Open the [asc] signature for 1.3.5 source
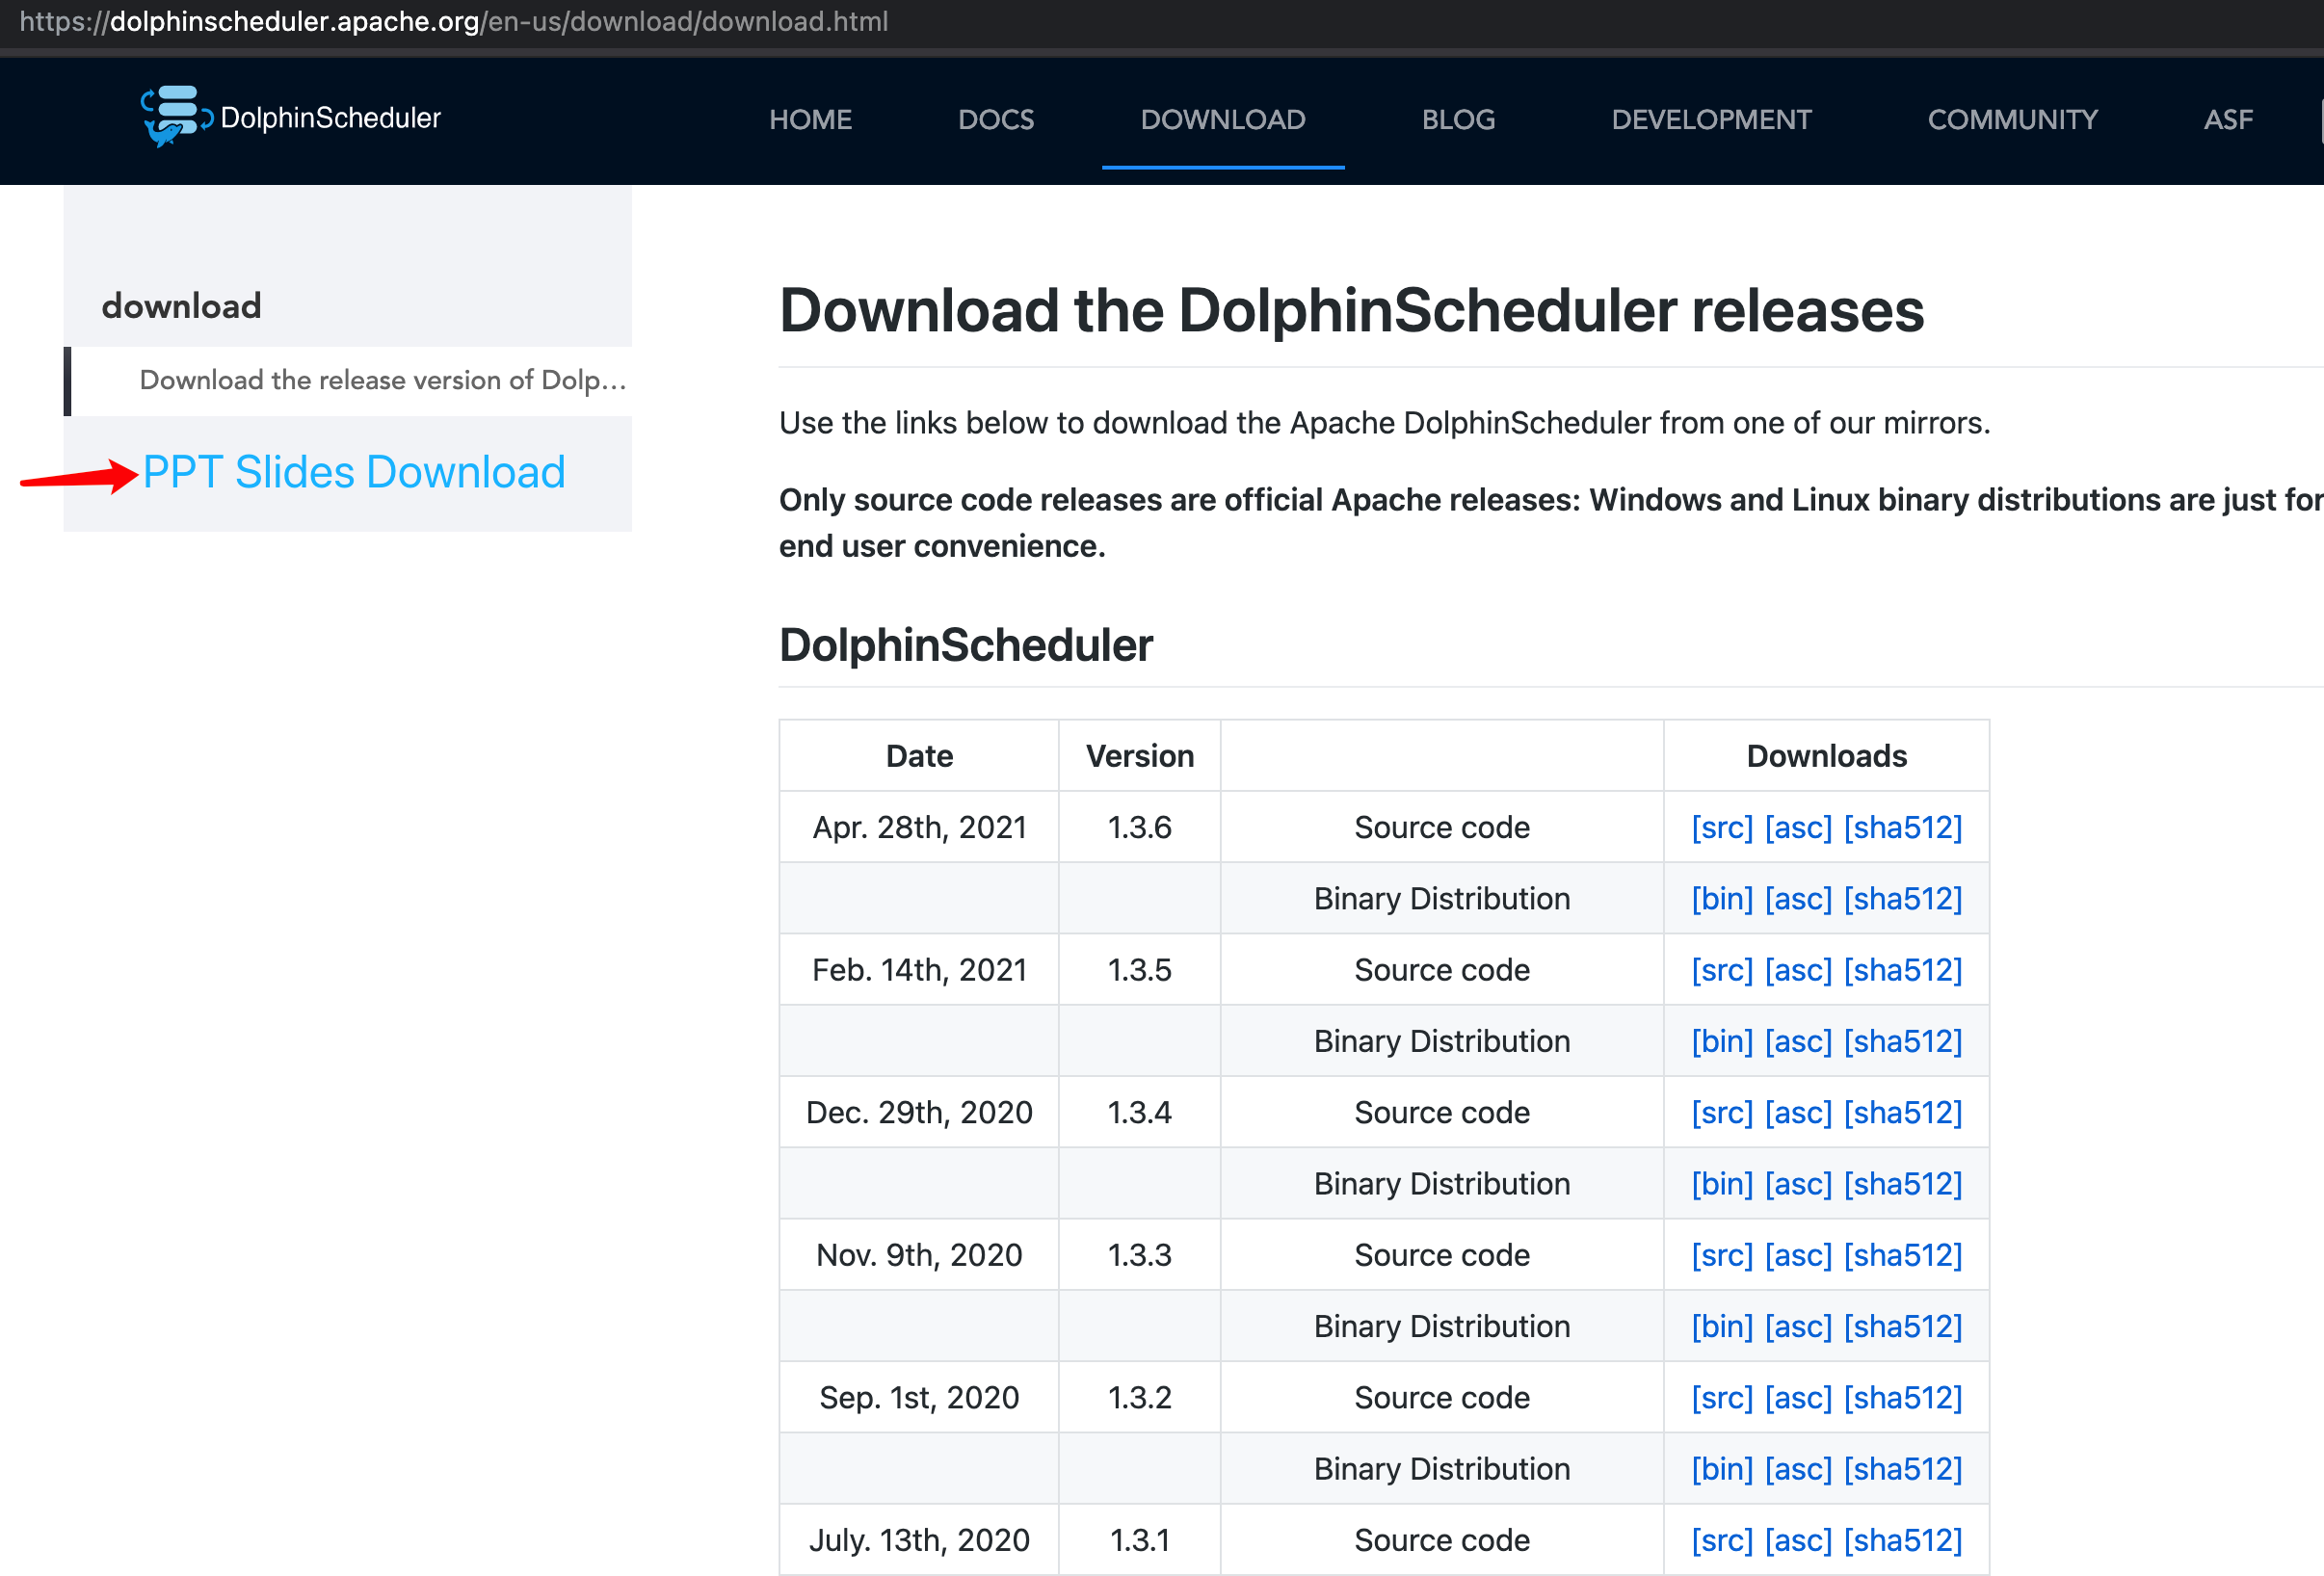This screenshot has height=1576, width=2324. [x=1797, y=971]
